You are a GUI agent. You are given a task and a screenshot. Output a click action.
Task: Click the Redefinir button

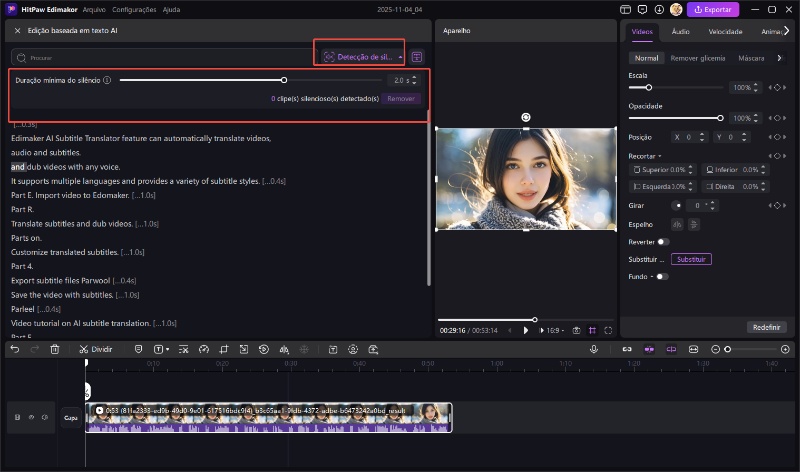[766, 327]
